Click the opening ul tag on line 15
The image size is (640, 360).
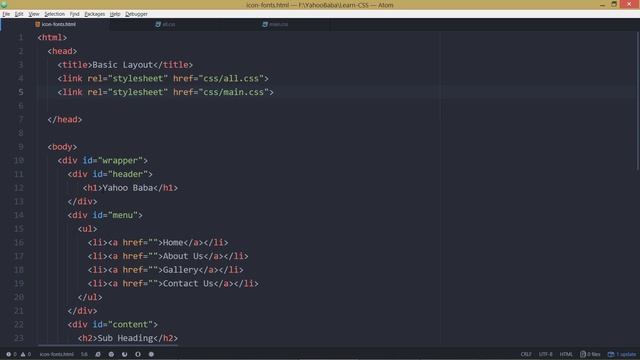tap(87, 229)
